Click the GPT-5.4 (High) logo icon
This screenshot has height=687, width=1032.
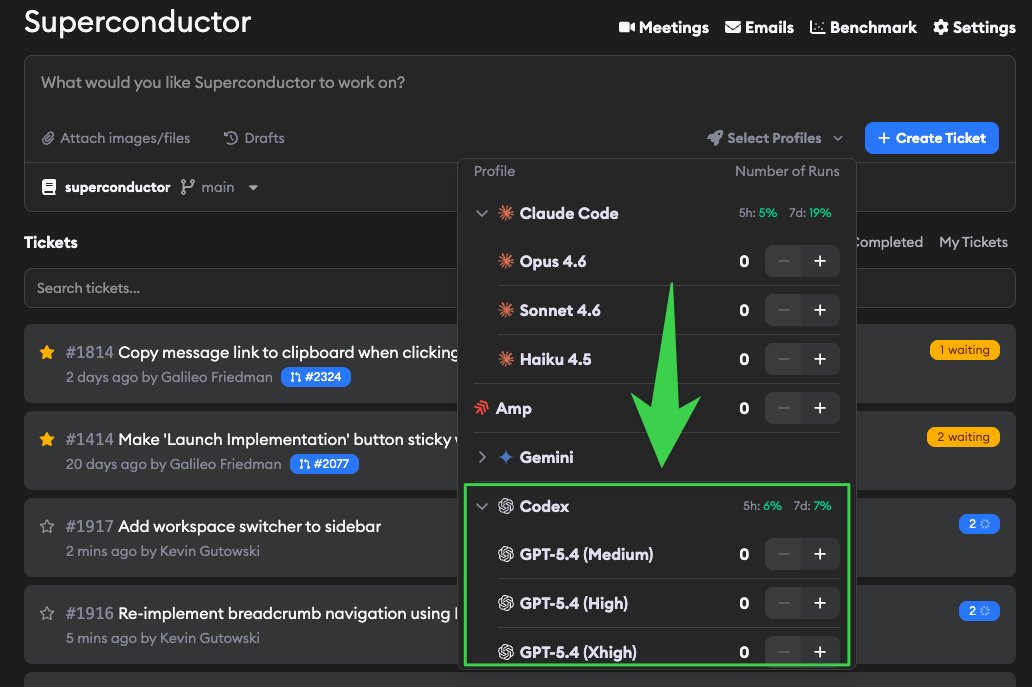click(x=505, y=603)
